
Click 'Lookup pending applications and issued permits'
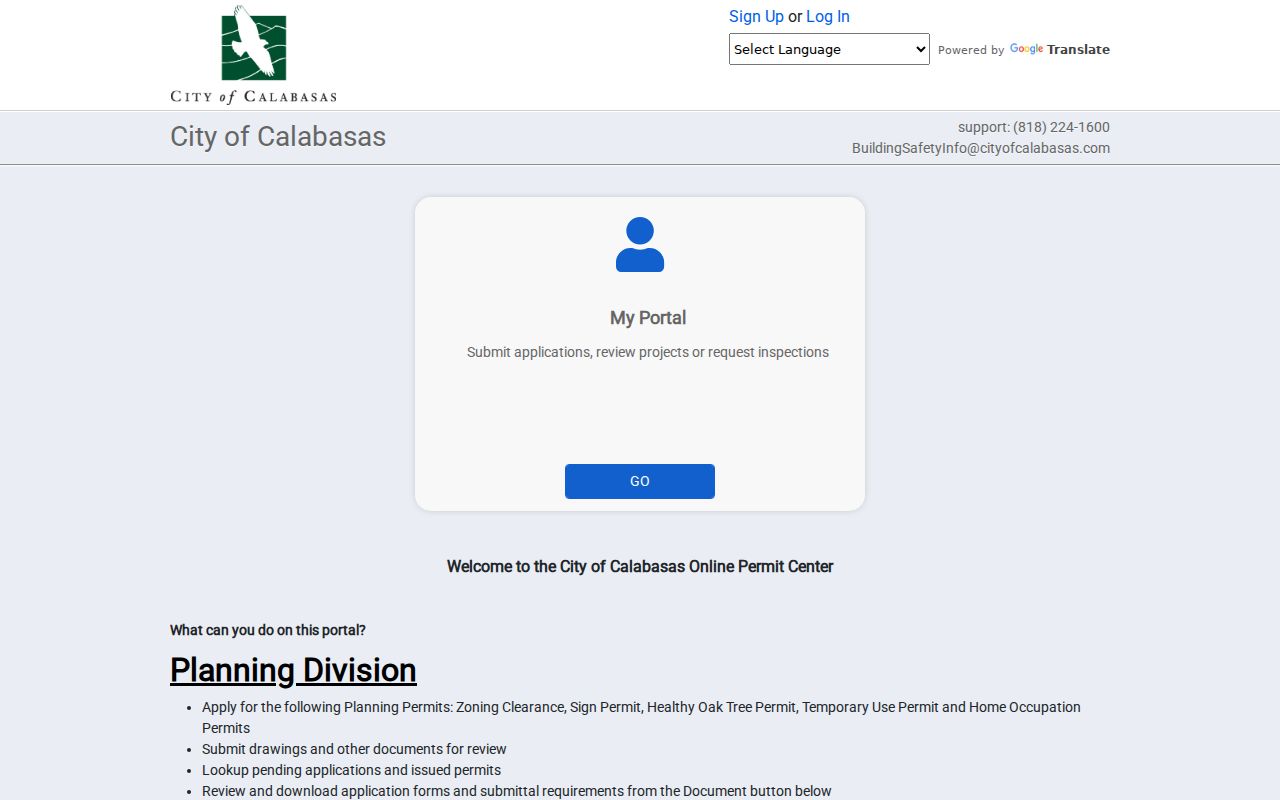351,770
